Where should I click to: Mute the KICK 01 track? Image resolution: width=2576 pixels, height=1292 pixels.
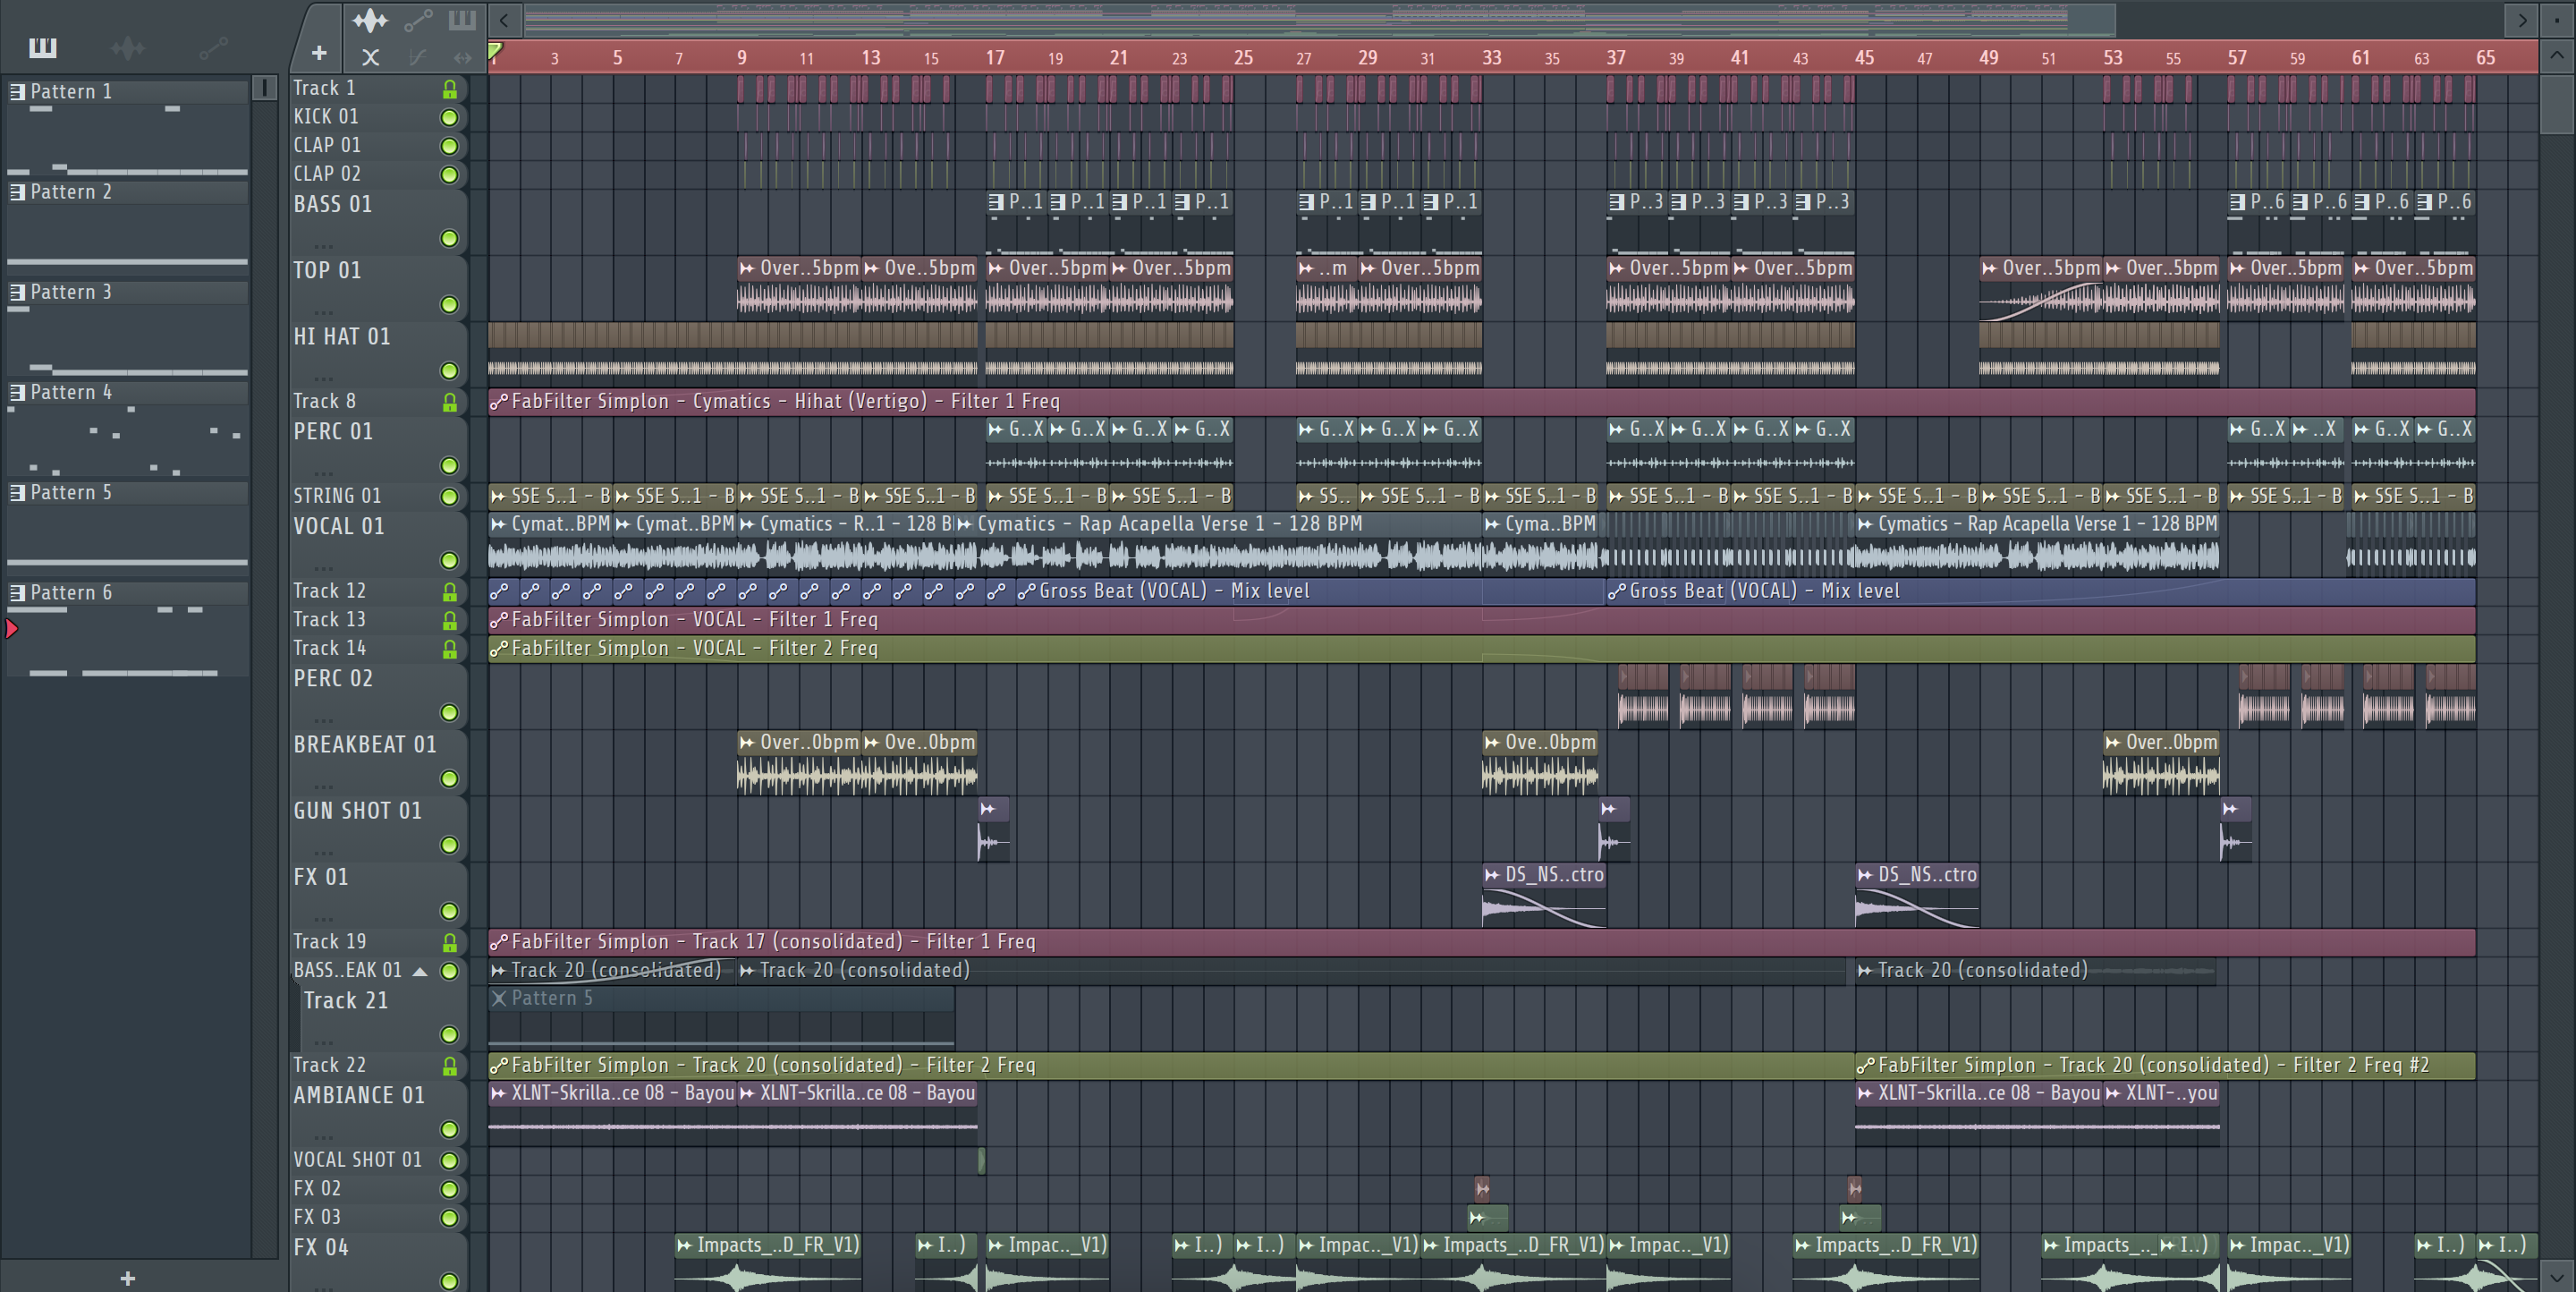pos(450,117)
